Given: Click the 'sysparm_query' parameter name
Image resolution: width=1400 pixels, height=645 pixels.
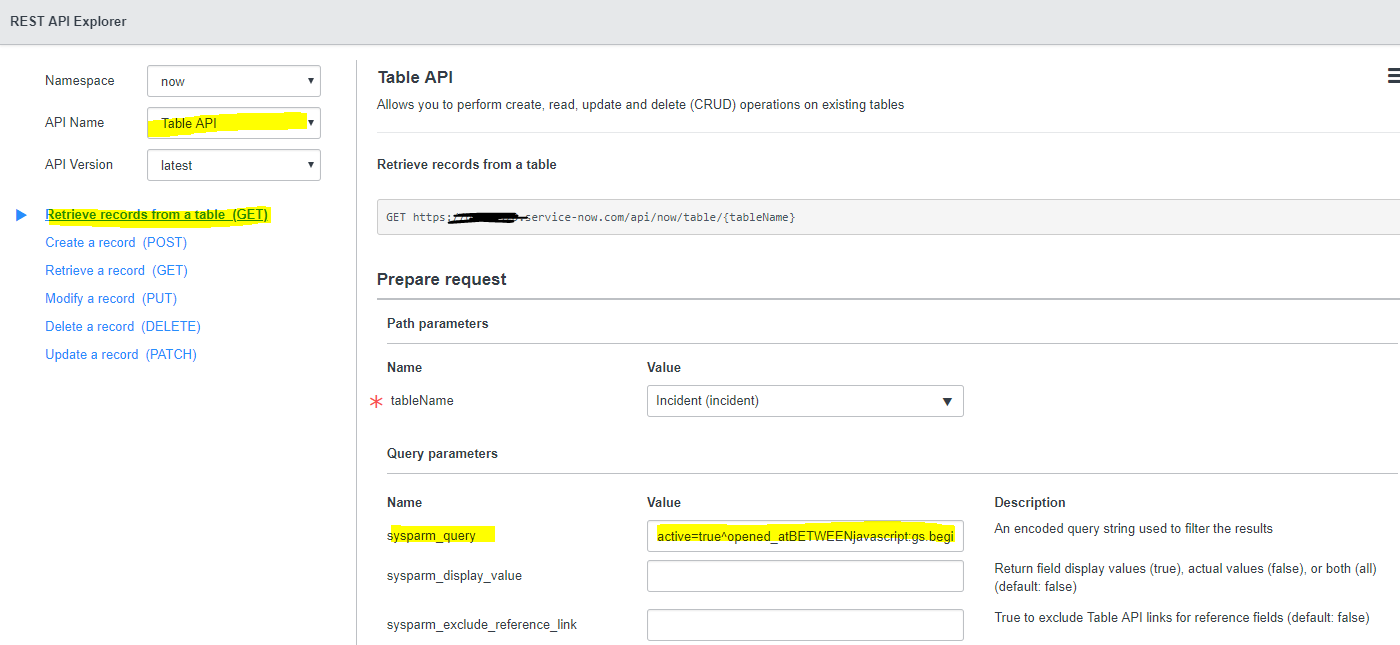Looking at the screenshot, I should (x=431, y=536).
